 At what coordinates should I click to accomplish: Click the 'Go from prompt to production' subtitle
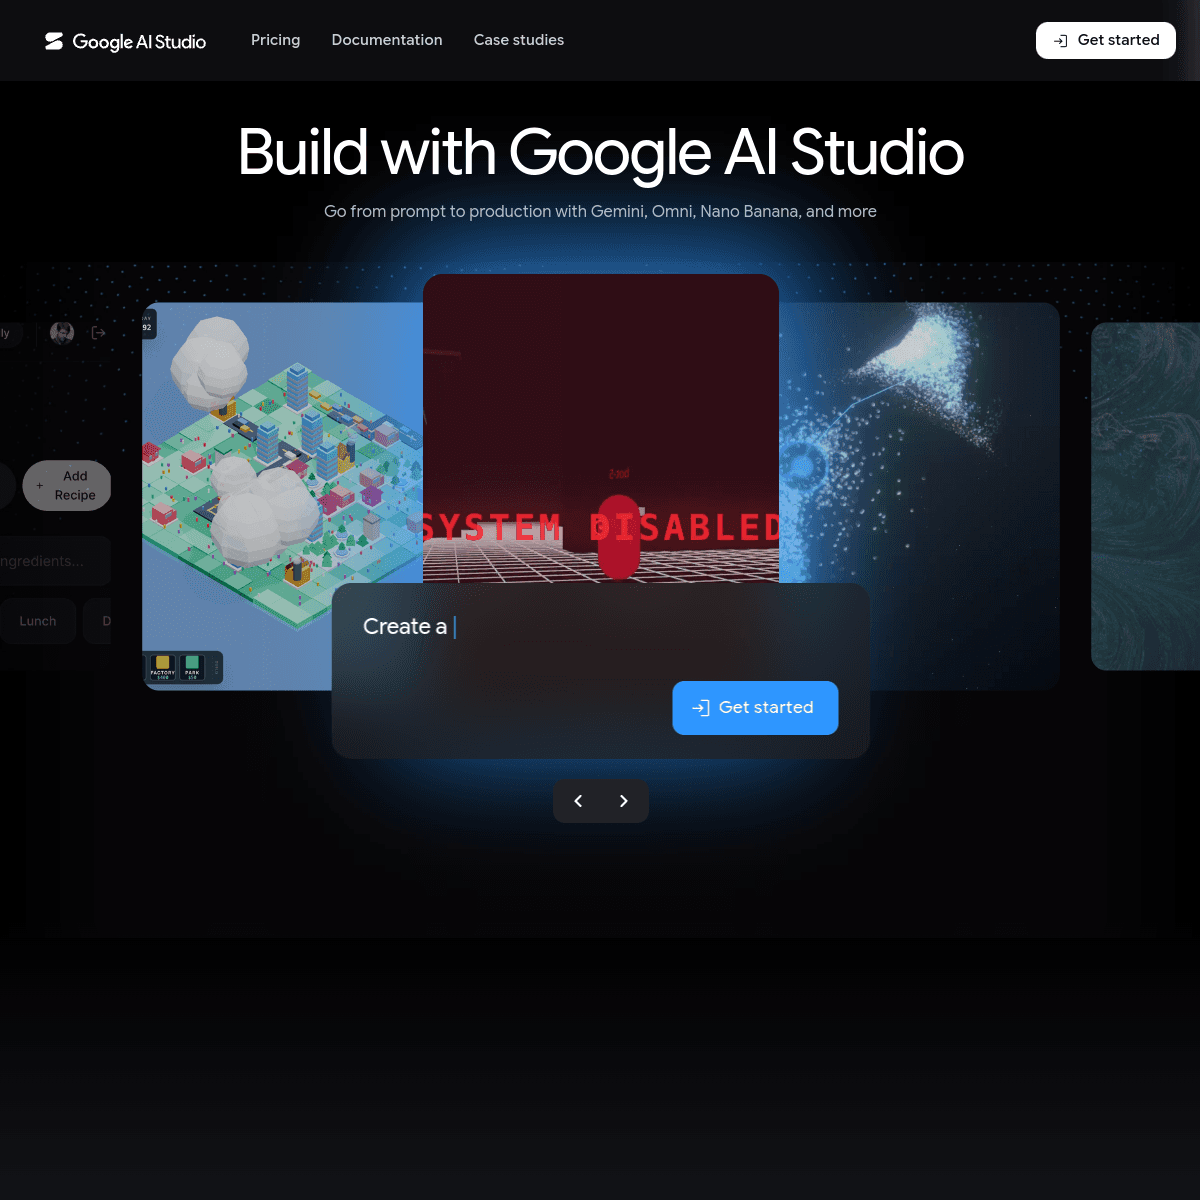(600, 211)
